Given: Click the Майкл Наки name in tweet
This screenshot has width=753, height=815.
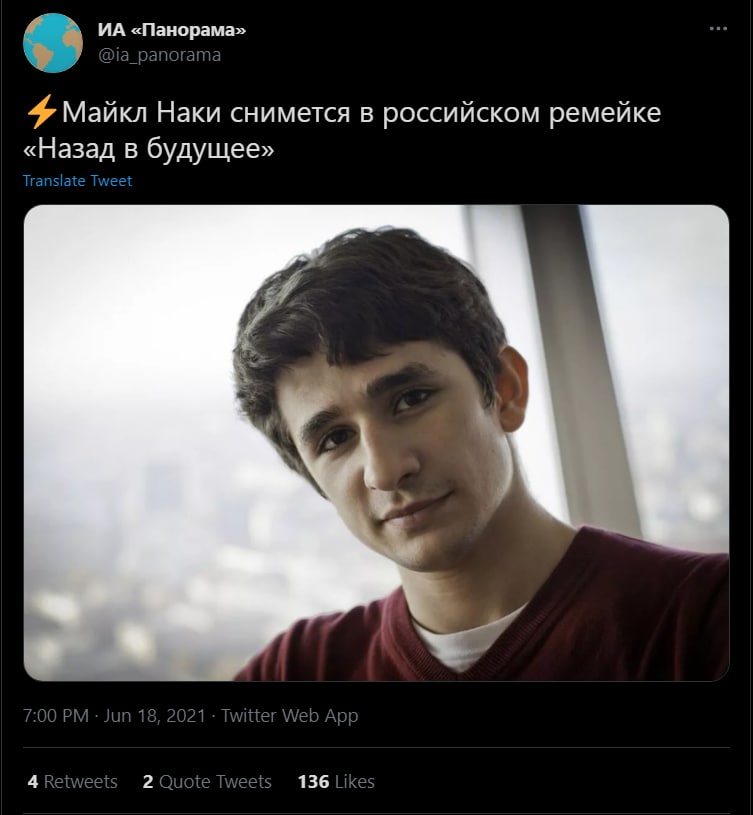Looking at the screenshot, I should pyautogui.click(x=141, y=112).
